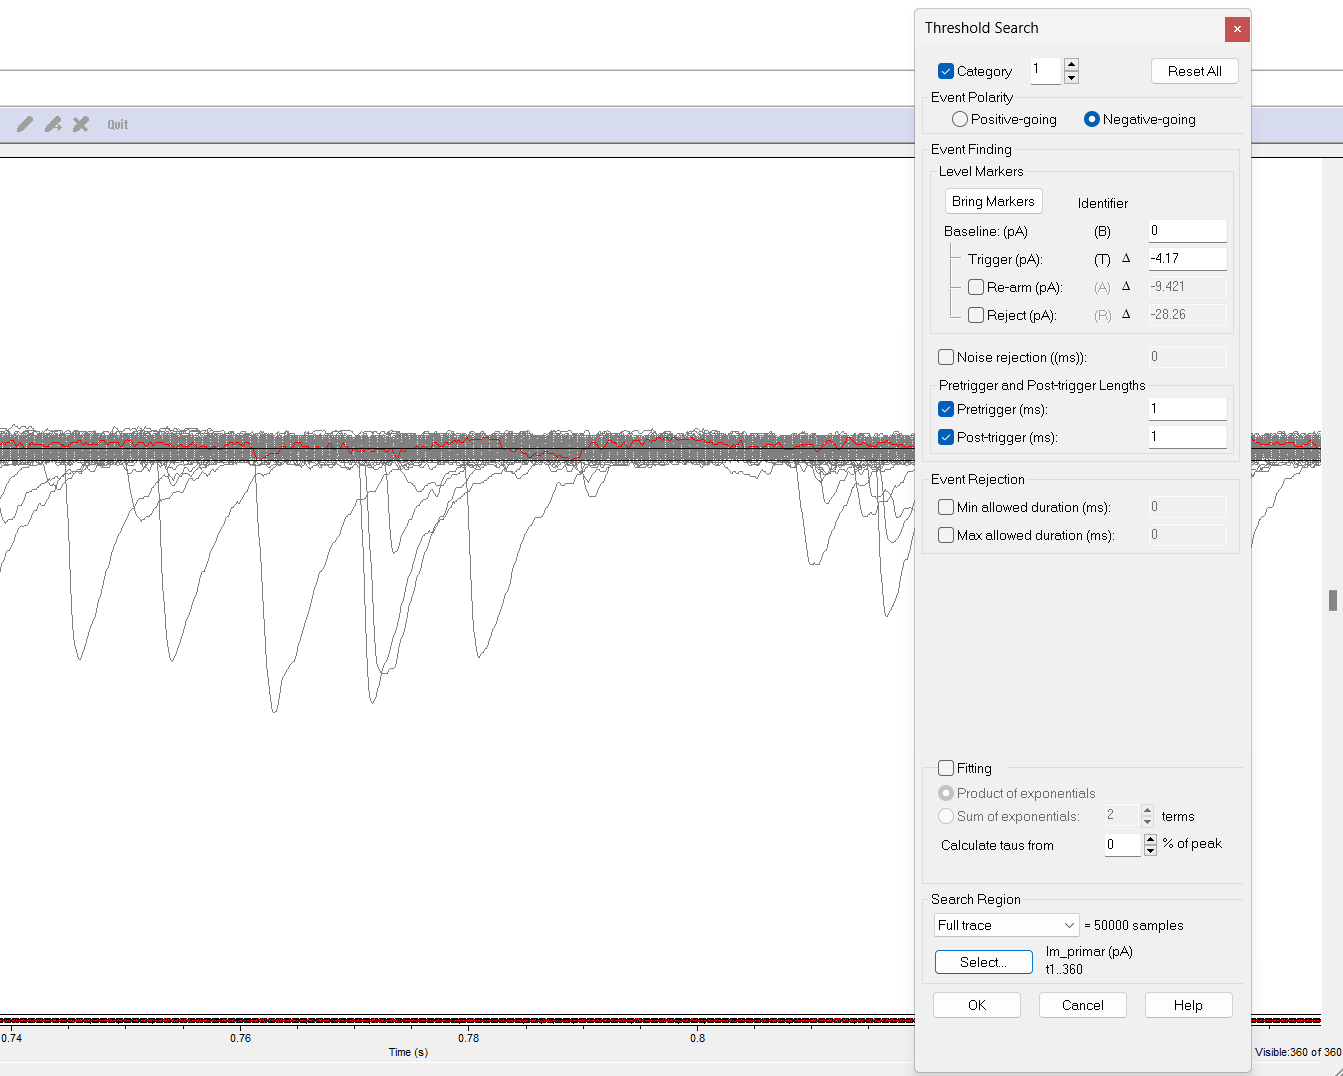1343x1076 pixels.
Task: Click the 0.76 time axis label
Action: 241,1038
